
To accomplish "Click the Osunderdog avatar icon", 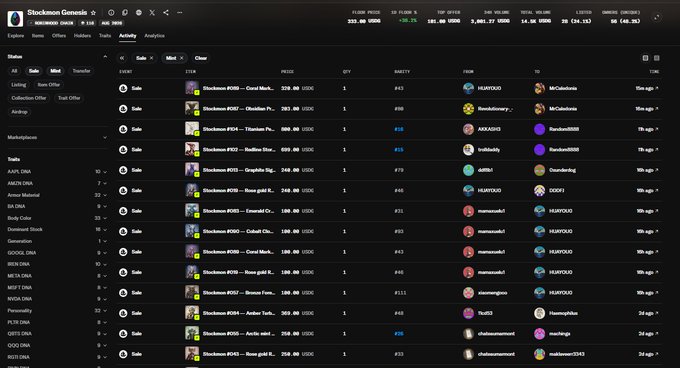I will 539,170.
